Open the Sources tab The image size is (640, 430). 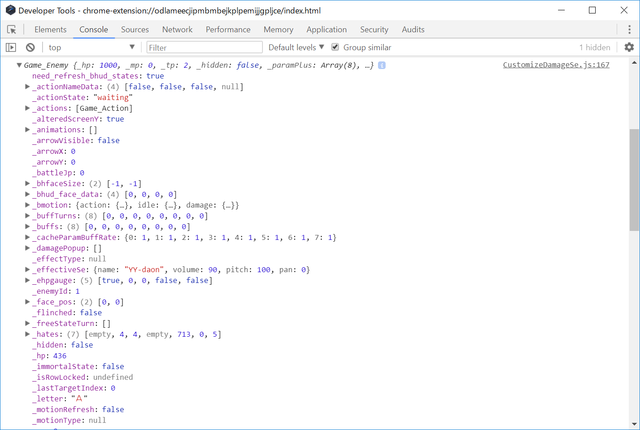coord(135,29)
